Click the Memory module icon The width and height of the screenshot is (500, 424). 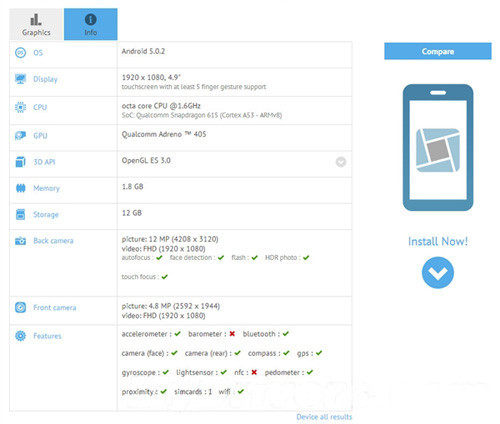(x=20, y=188)
